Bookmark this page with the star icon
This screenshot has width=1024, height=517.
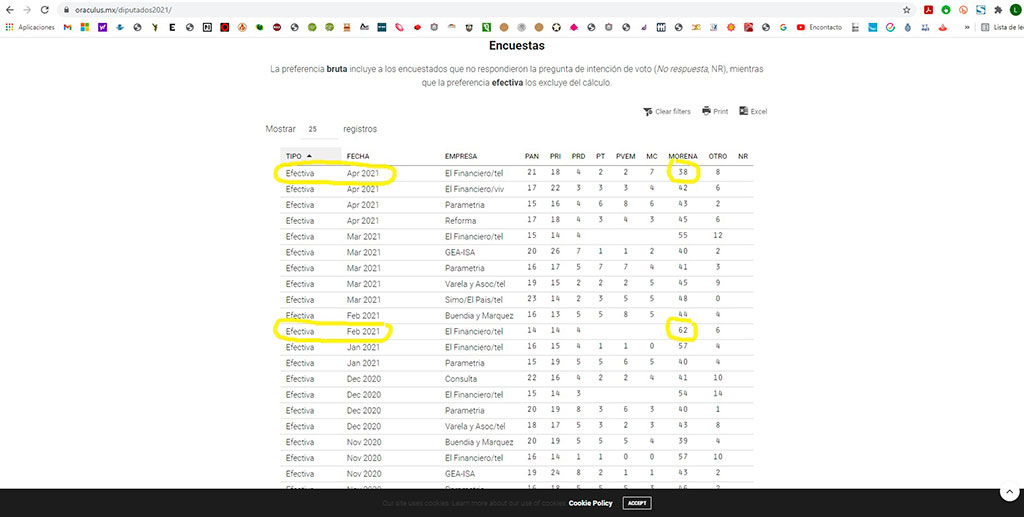pyautogui.click(x=906, y=9)
